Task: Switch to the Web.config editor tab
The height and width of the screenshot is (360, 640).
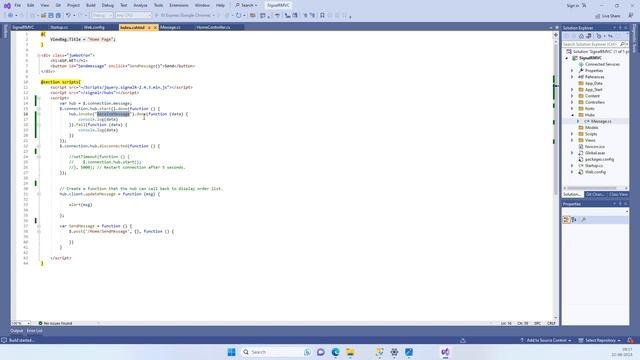Action: pos(94,27)
